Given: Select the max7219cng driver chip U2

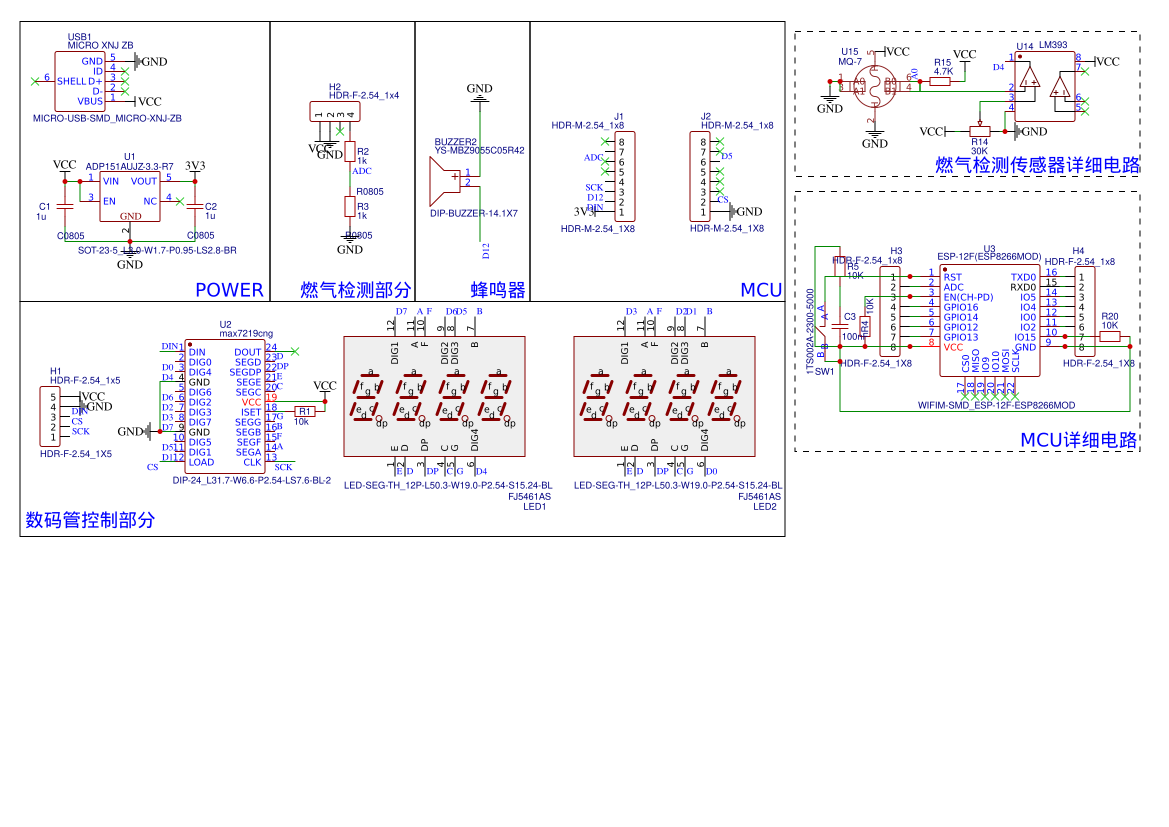Looking at the screenshot, I should point(225,406).
